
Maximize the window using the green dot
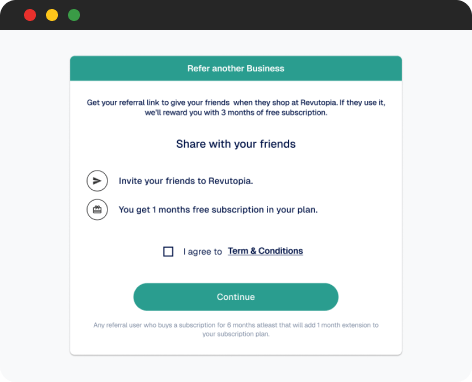pyautogui.click(x=74, y=15)
